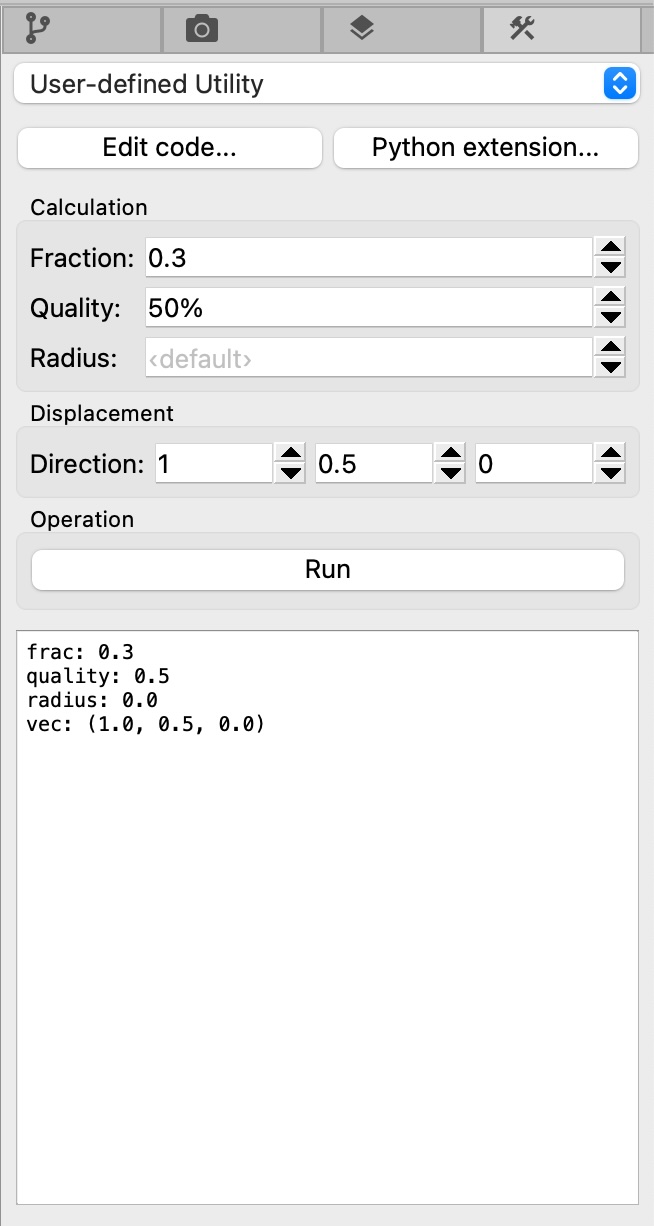Click the Quality input field

click(368, 308)
